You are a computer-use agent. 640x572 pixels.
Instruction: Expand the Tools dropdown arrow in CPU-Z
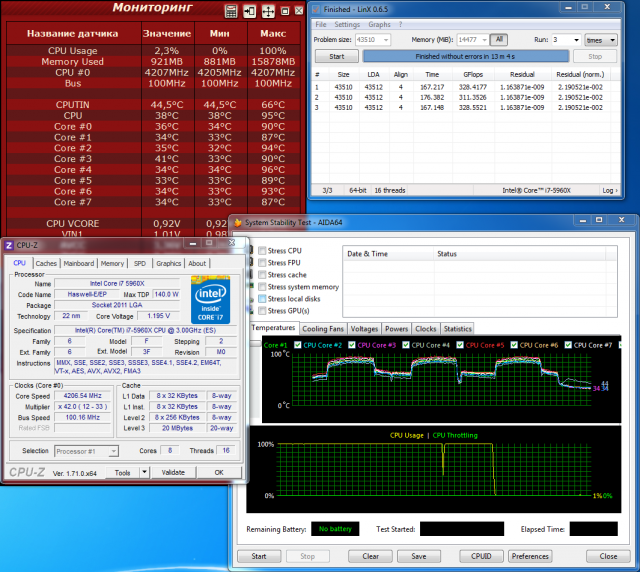pos(144,472)
